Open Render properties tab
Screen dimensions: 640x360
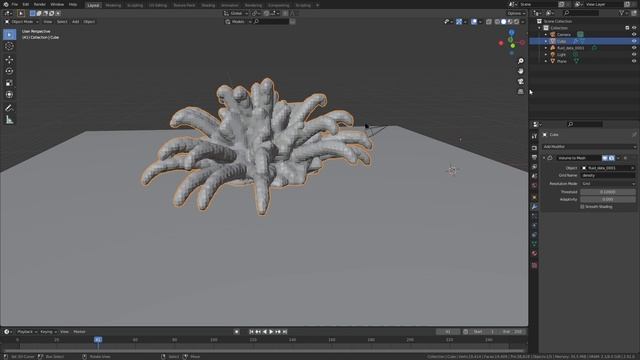point(534,148)
